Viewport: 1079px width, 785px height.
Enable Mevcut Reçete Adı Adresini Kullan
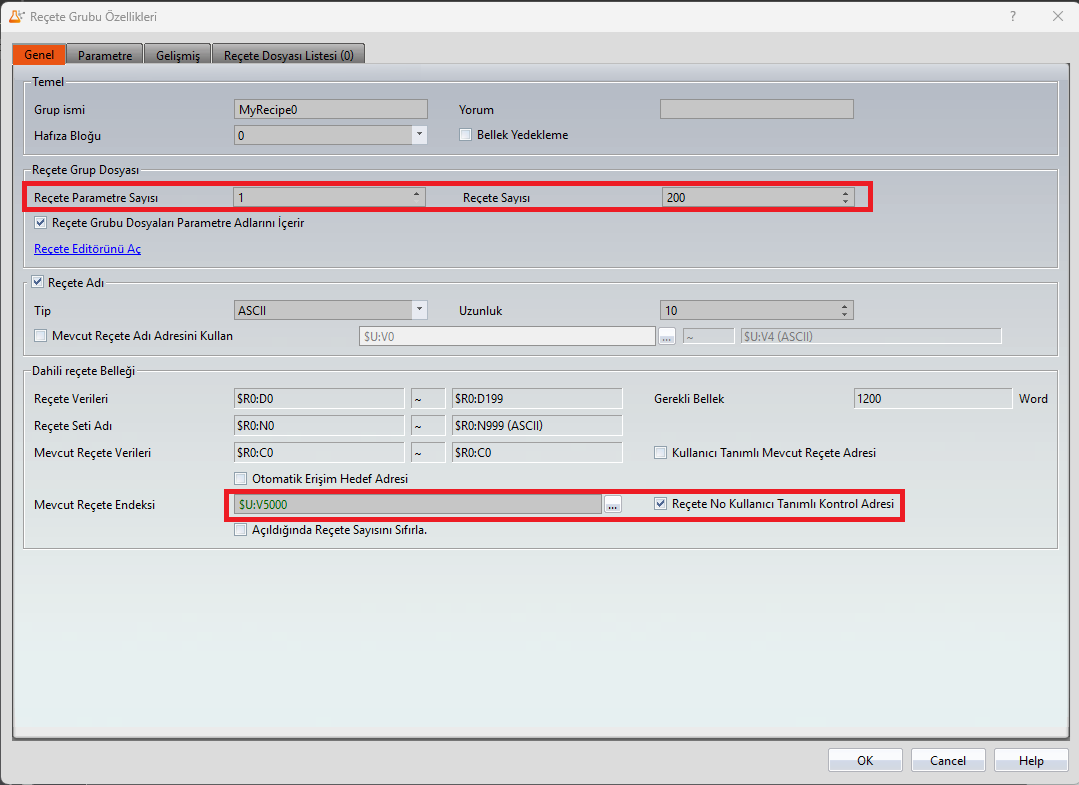[41, 336]
